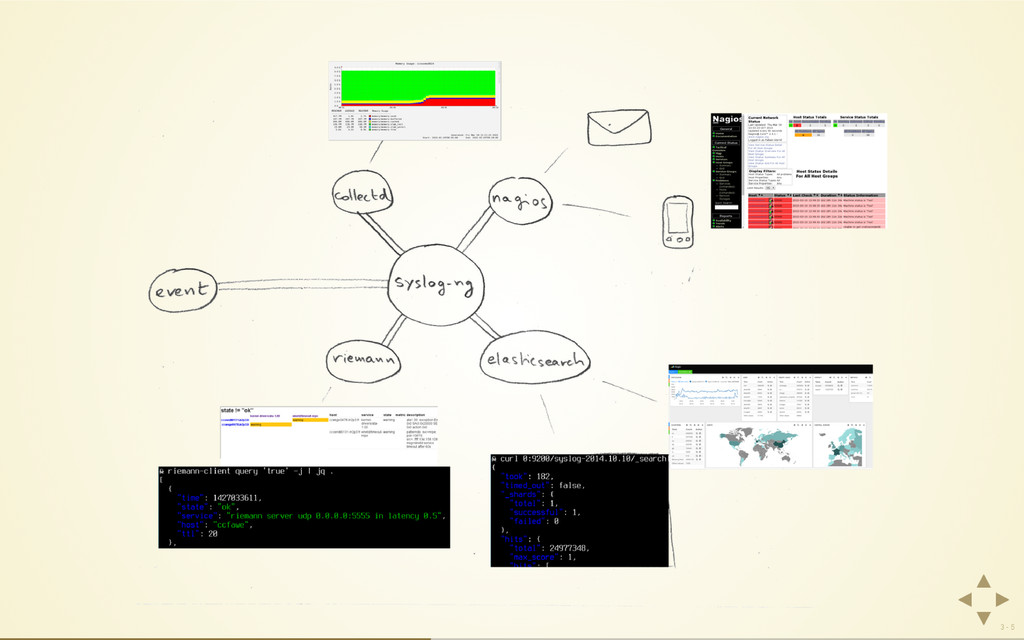
Task: Click the state != "ok" heading text
Action: point(236,411)
